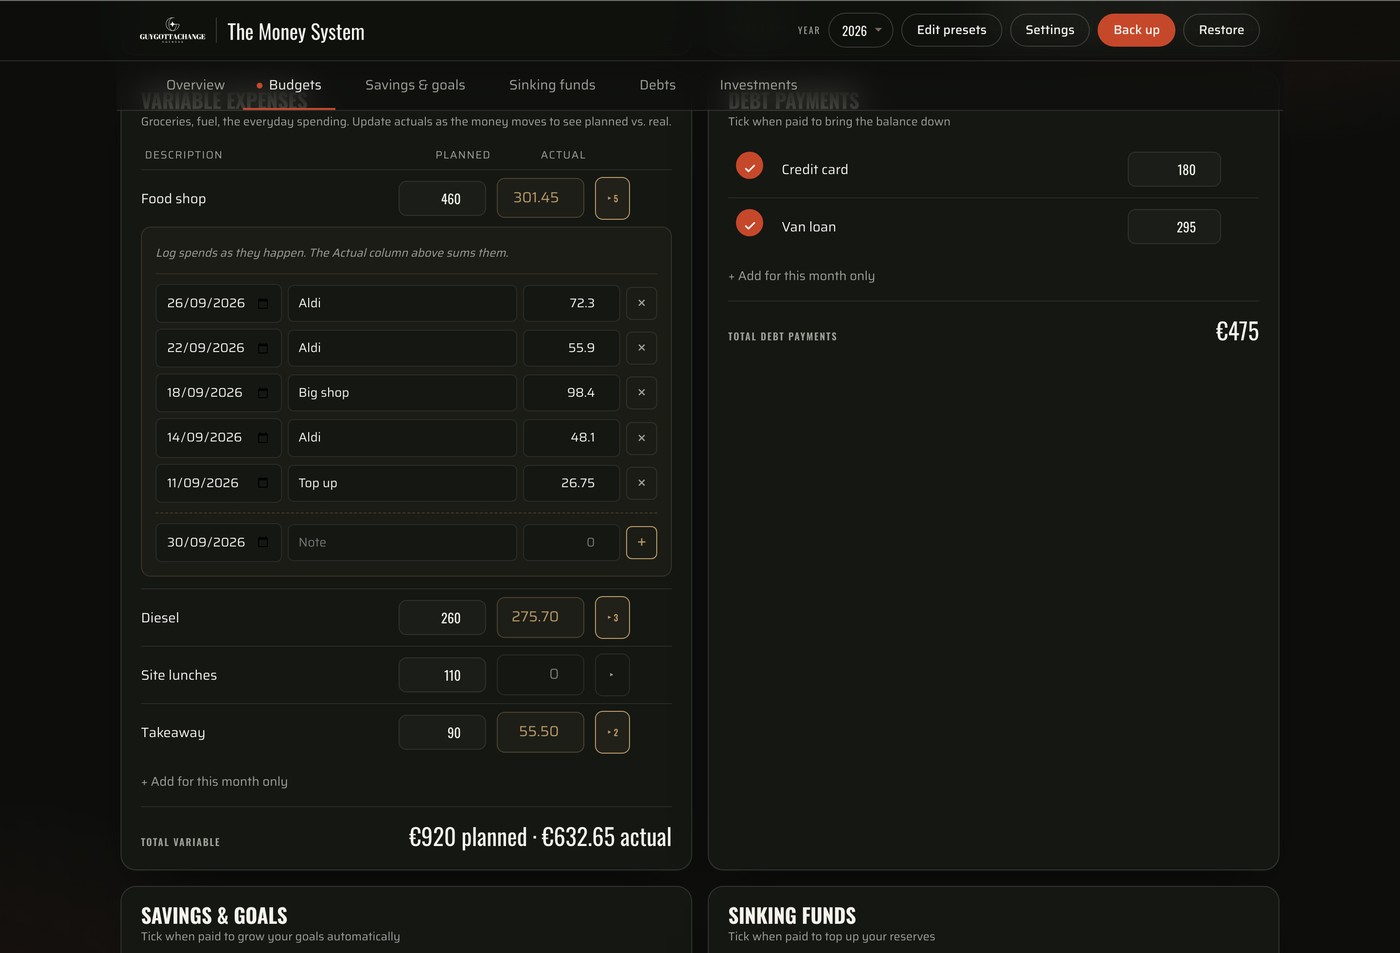
Task: Open calendar picker for 11/09/2026 date
Action: [263, 483]
